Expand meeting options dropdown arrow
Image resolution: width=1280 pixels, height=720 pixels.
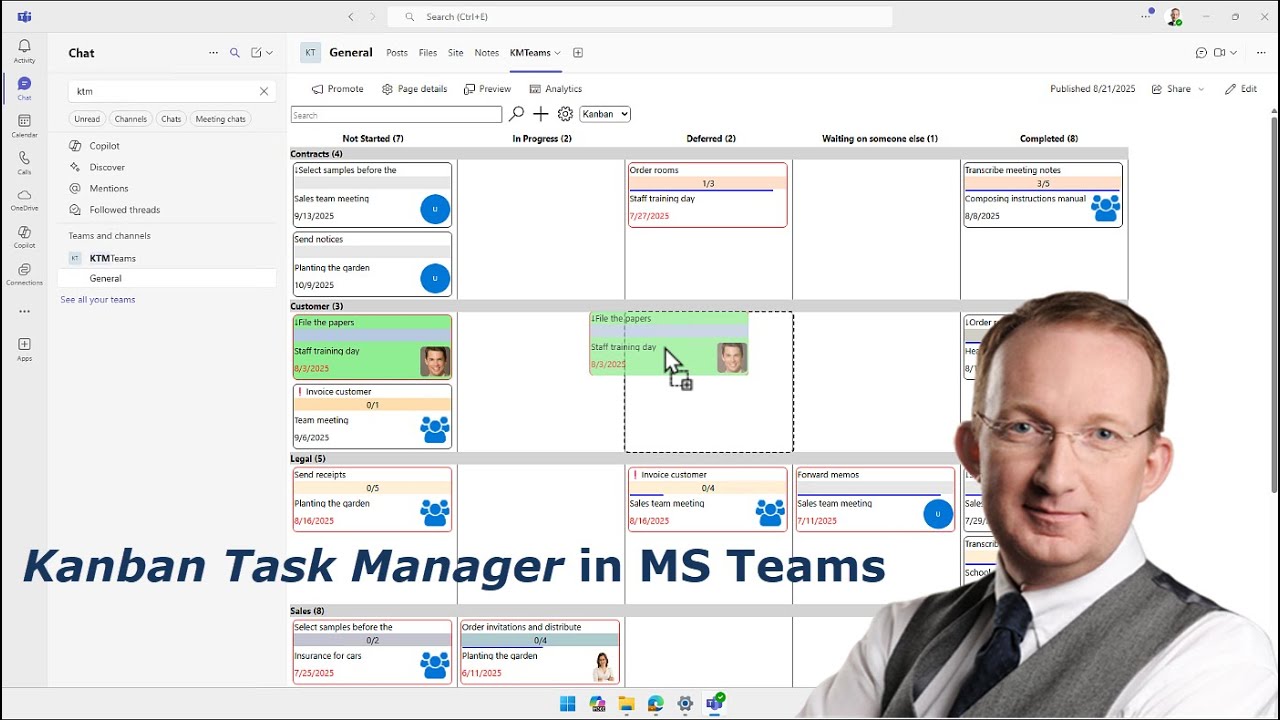pos(1233,53)
